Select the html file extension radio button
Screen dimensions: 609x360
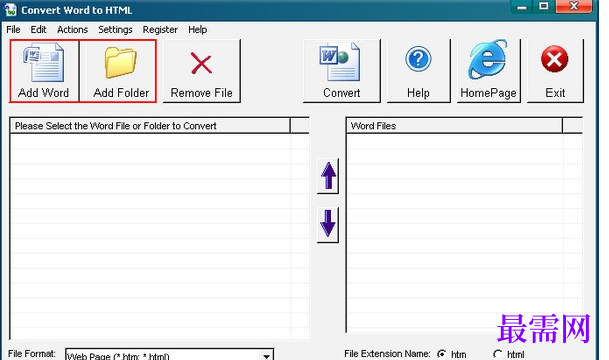[x=498, y=354]
